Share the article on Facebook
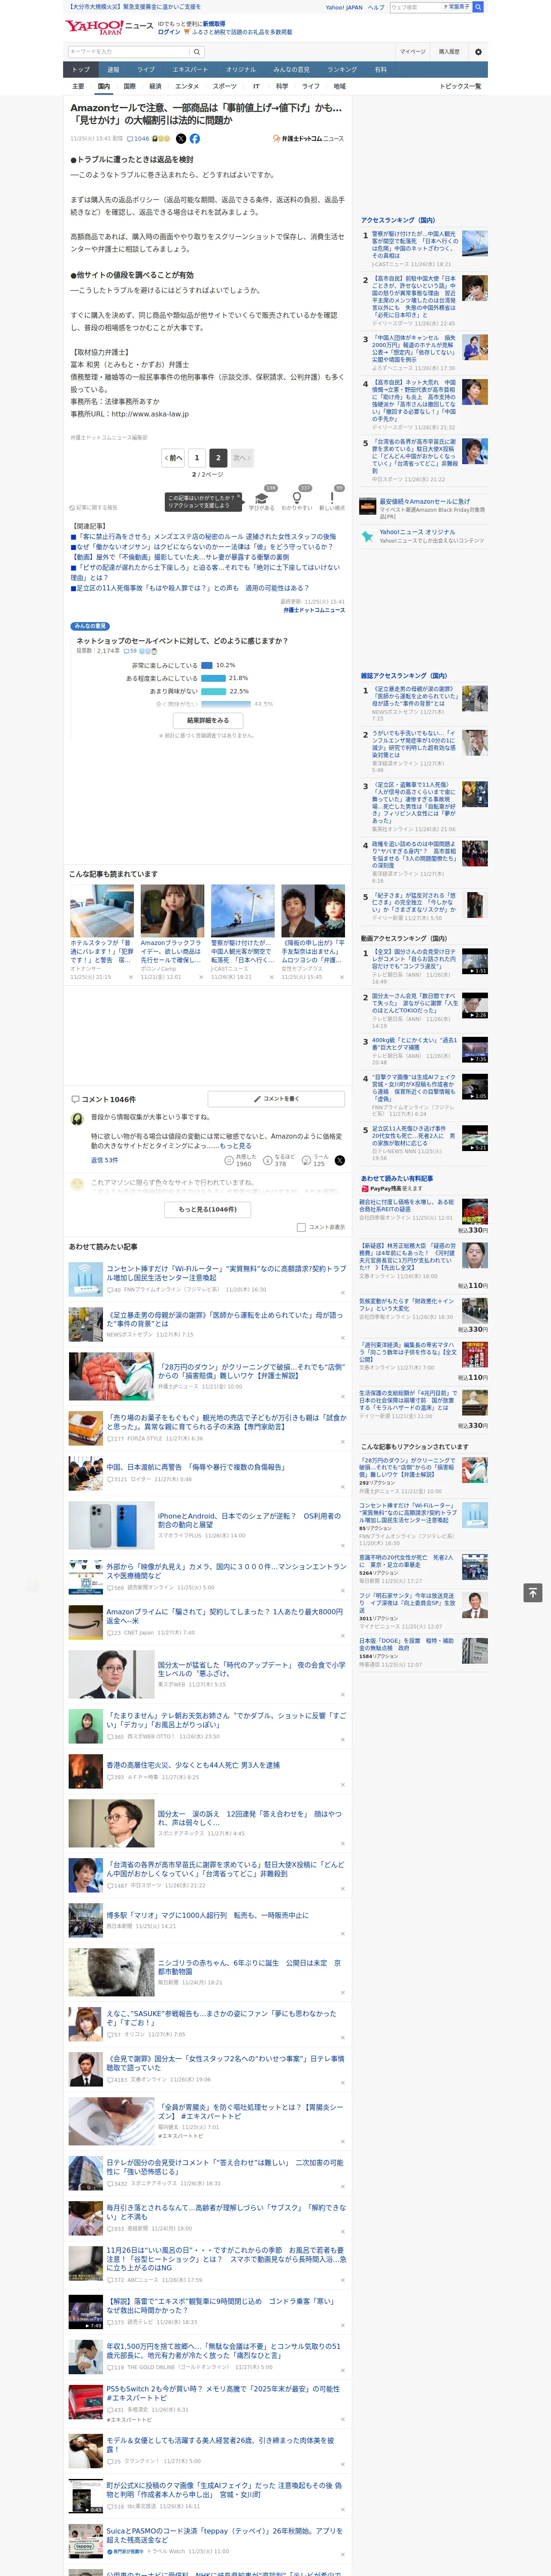551x2576 pixels. (195, 139)
